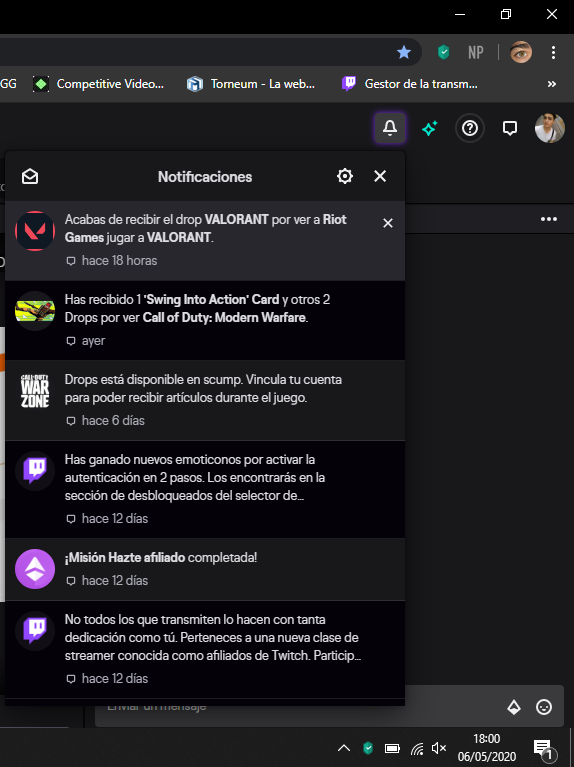Open Chrome three-dot menu

(553, 52)
